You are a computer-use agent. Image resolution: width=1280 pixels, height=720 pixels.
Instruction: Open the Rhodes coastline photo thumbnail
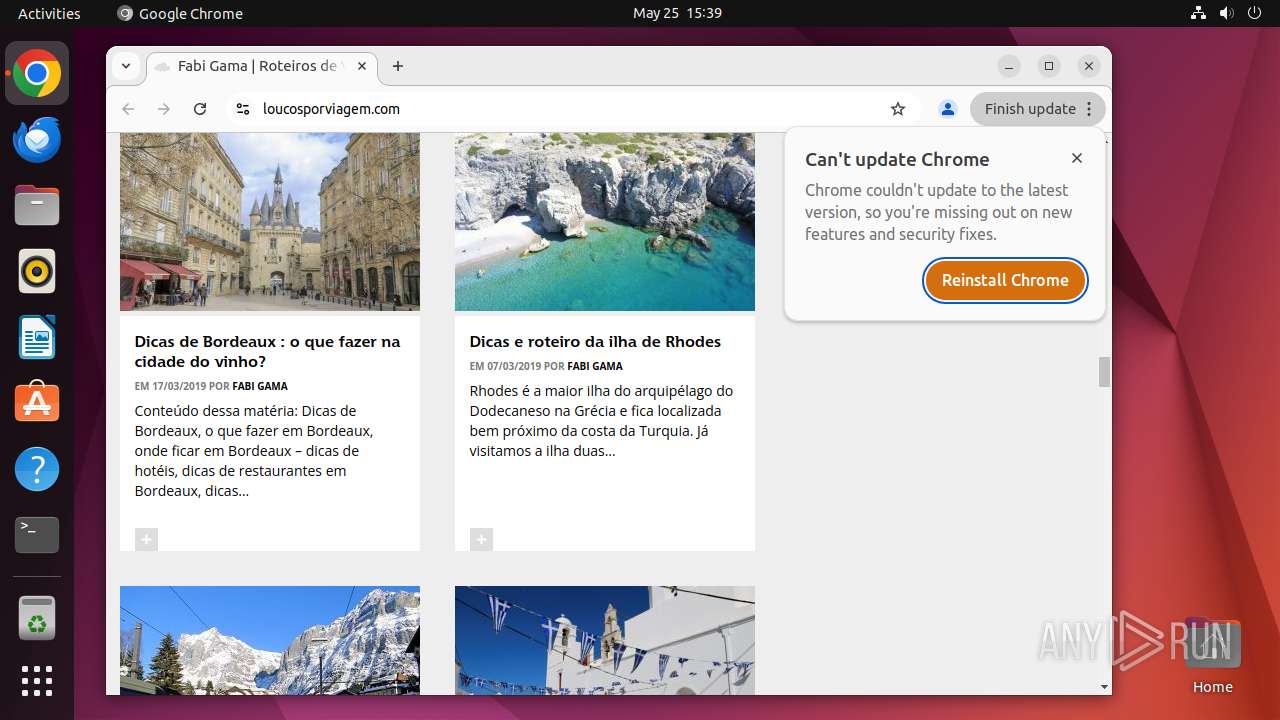point(605,221)
